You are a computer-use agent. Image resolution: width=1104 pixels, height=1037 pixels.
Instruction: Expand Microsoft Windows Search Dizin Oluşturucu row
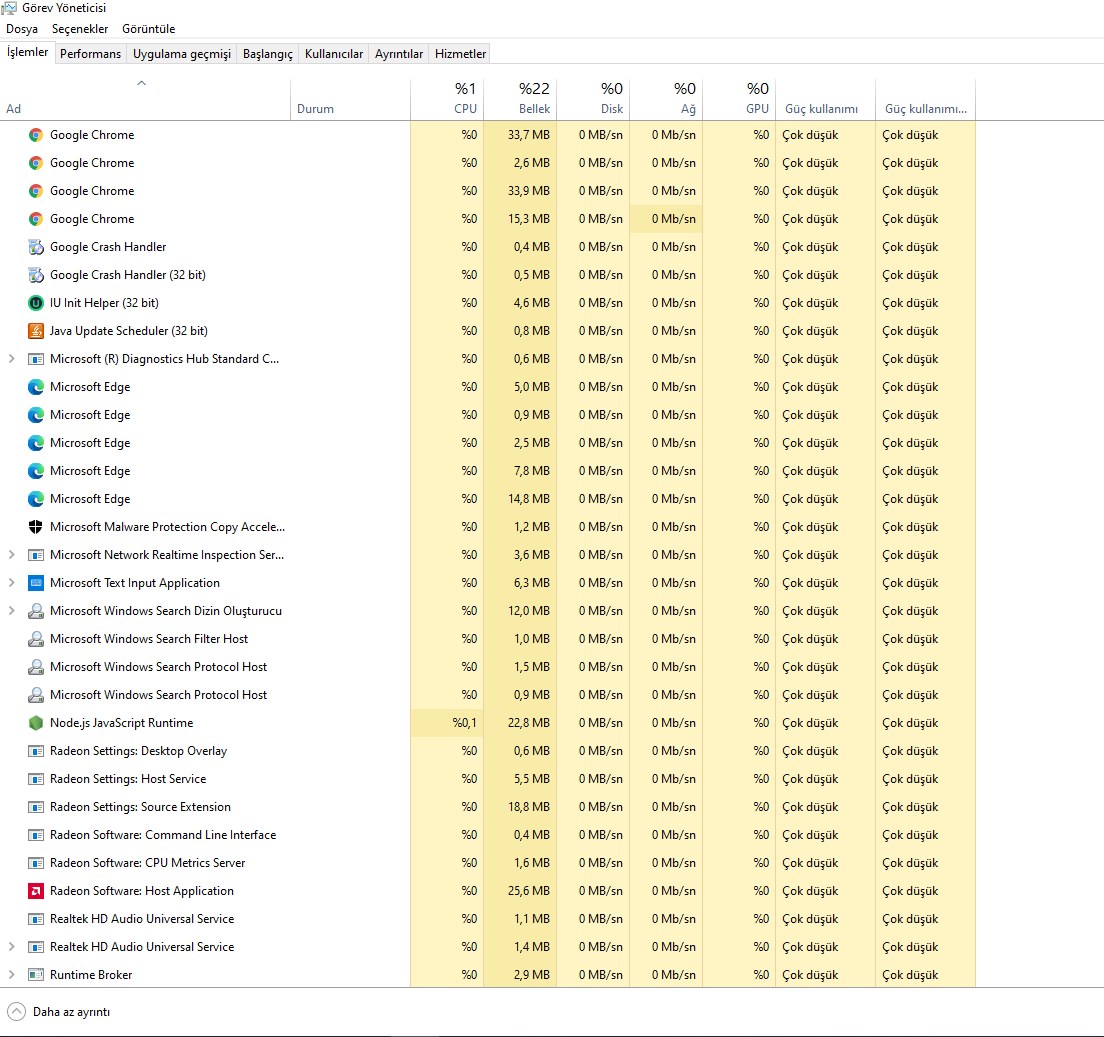[x=11, y=611]
